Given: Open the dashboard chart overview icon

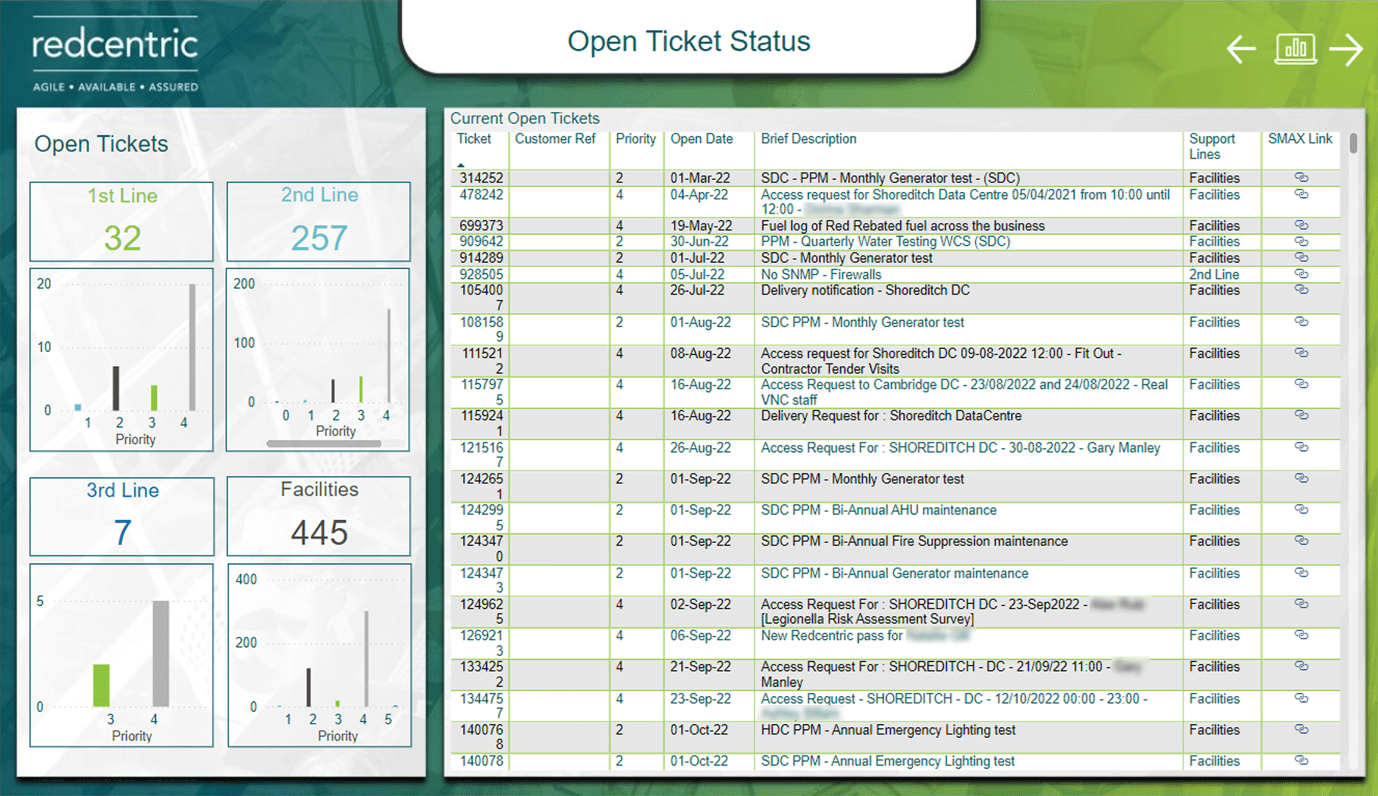Looking at the screenshot, I should click(x=1295, y=49).
